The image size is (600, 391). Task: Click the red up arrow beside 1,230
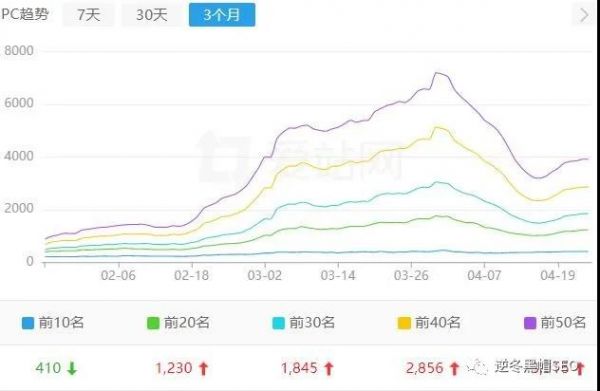(204, 368)
